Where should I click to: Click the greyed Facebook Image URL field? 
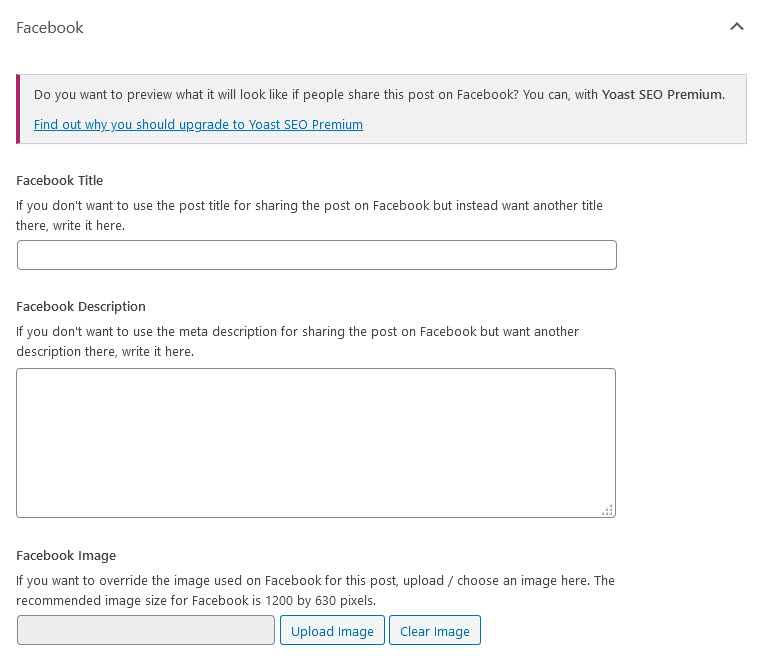(146, 631)
